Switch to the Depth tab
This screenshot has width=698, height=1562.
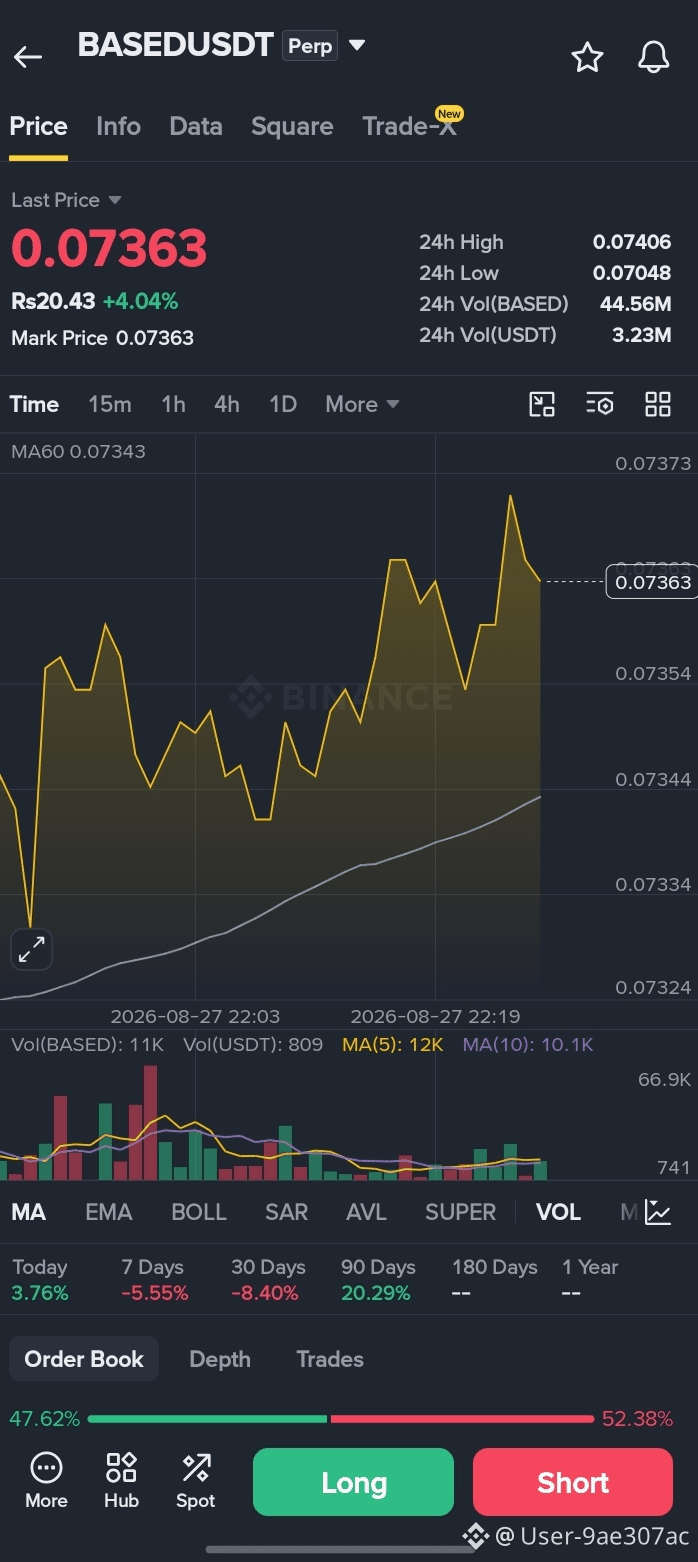pos(220,1359)
